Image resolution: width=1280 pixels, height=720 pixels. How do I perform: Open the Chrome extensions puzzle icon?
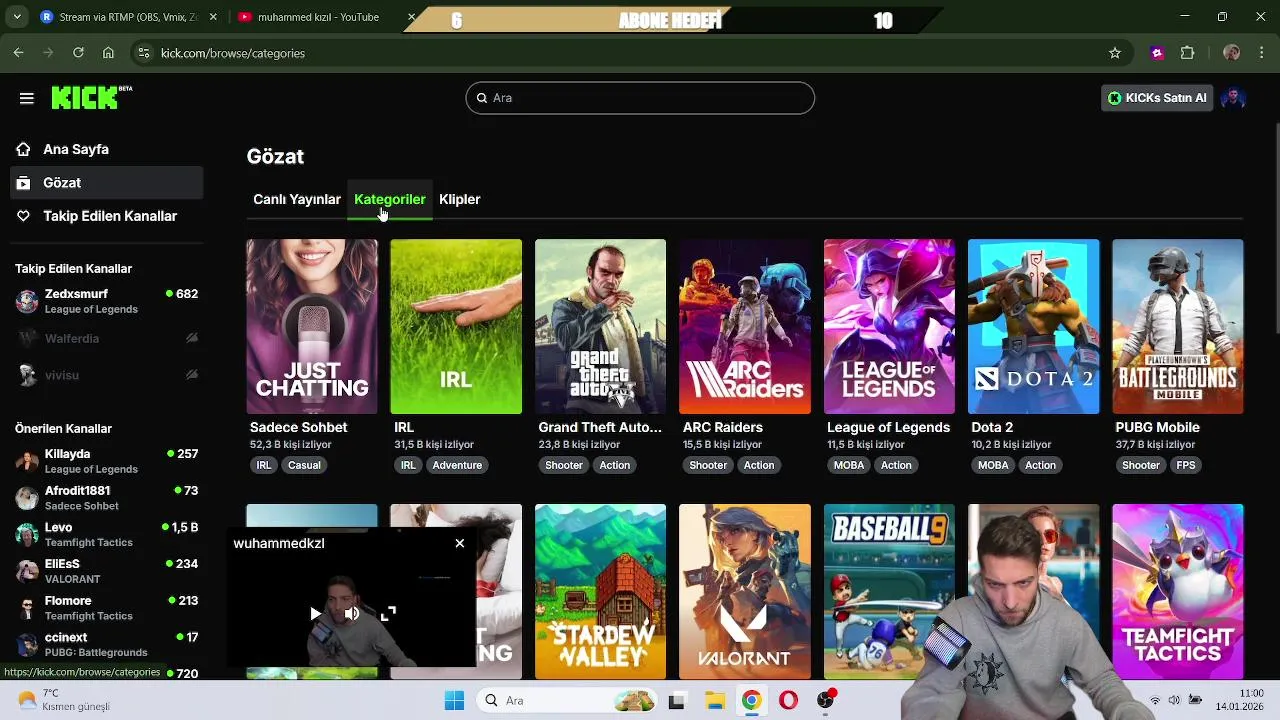[x=1188, y=53]
